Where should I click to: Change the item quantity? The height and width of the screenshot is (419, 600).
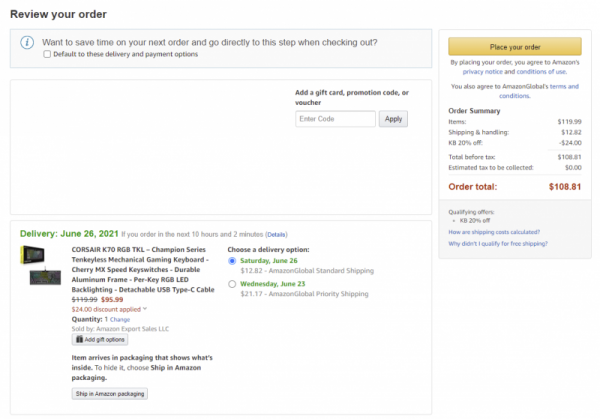coord(120,320)
